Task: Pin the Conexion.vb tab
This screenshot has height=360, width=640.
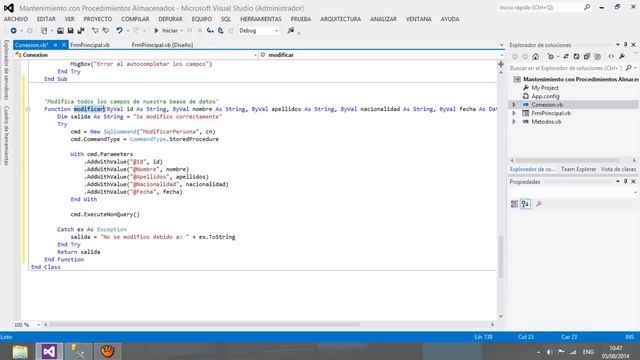Action: (x=55, y=45)
